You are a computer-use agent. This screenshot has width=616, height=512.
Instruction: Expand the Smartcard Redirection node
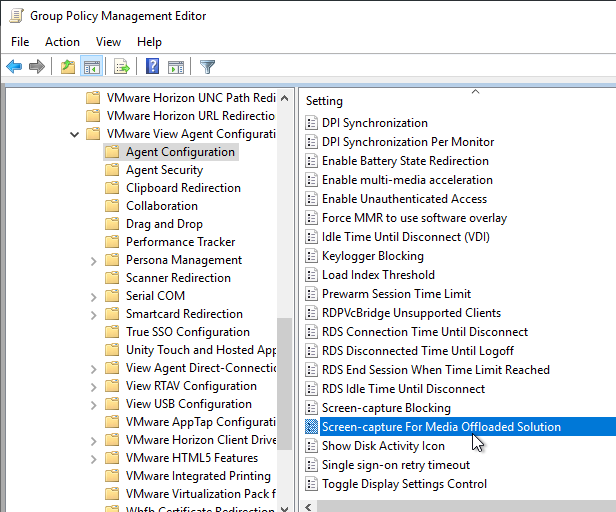[x=94, y=315]
